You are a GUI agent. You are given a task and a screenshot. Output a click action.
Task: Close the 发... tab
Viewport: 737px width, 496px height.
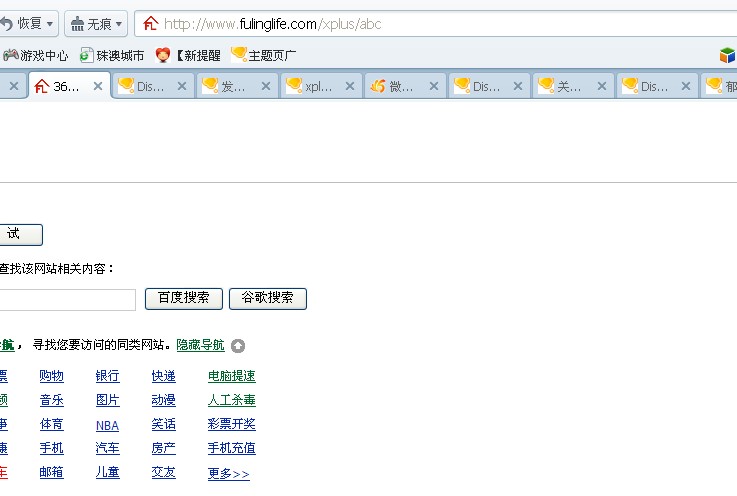[x=266, y=86]
